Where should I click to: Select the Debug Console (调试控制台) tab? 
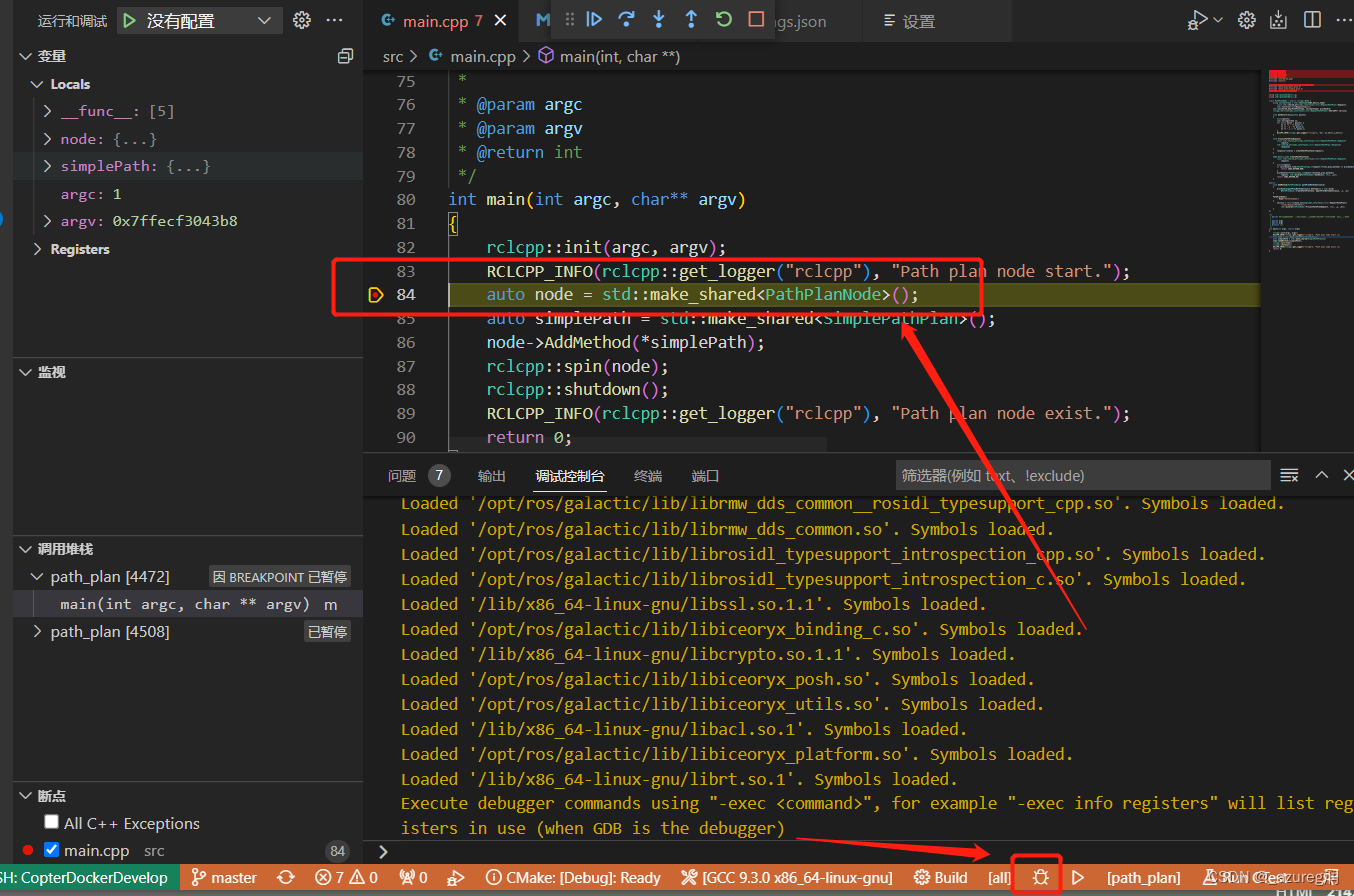click(x=570, y=476)
